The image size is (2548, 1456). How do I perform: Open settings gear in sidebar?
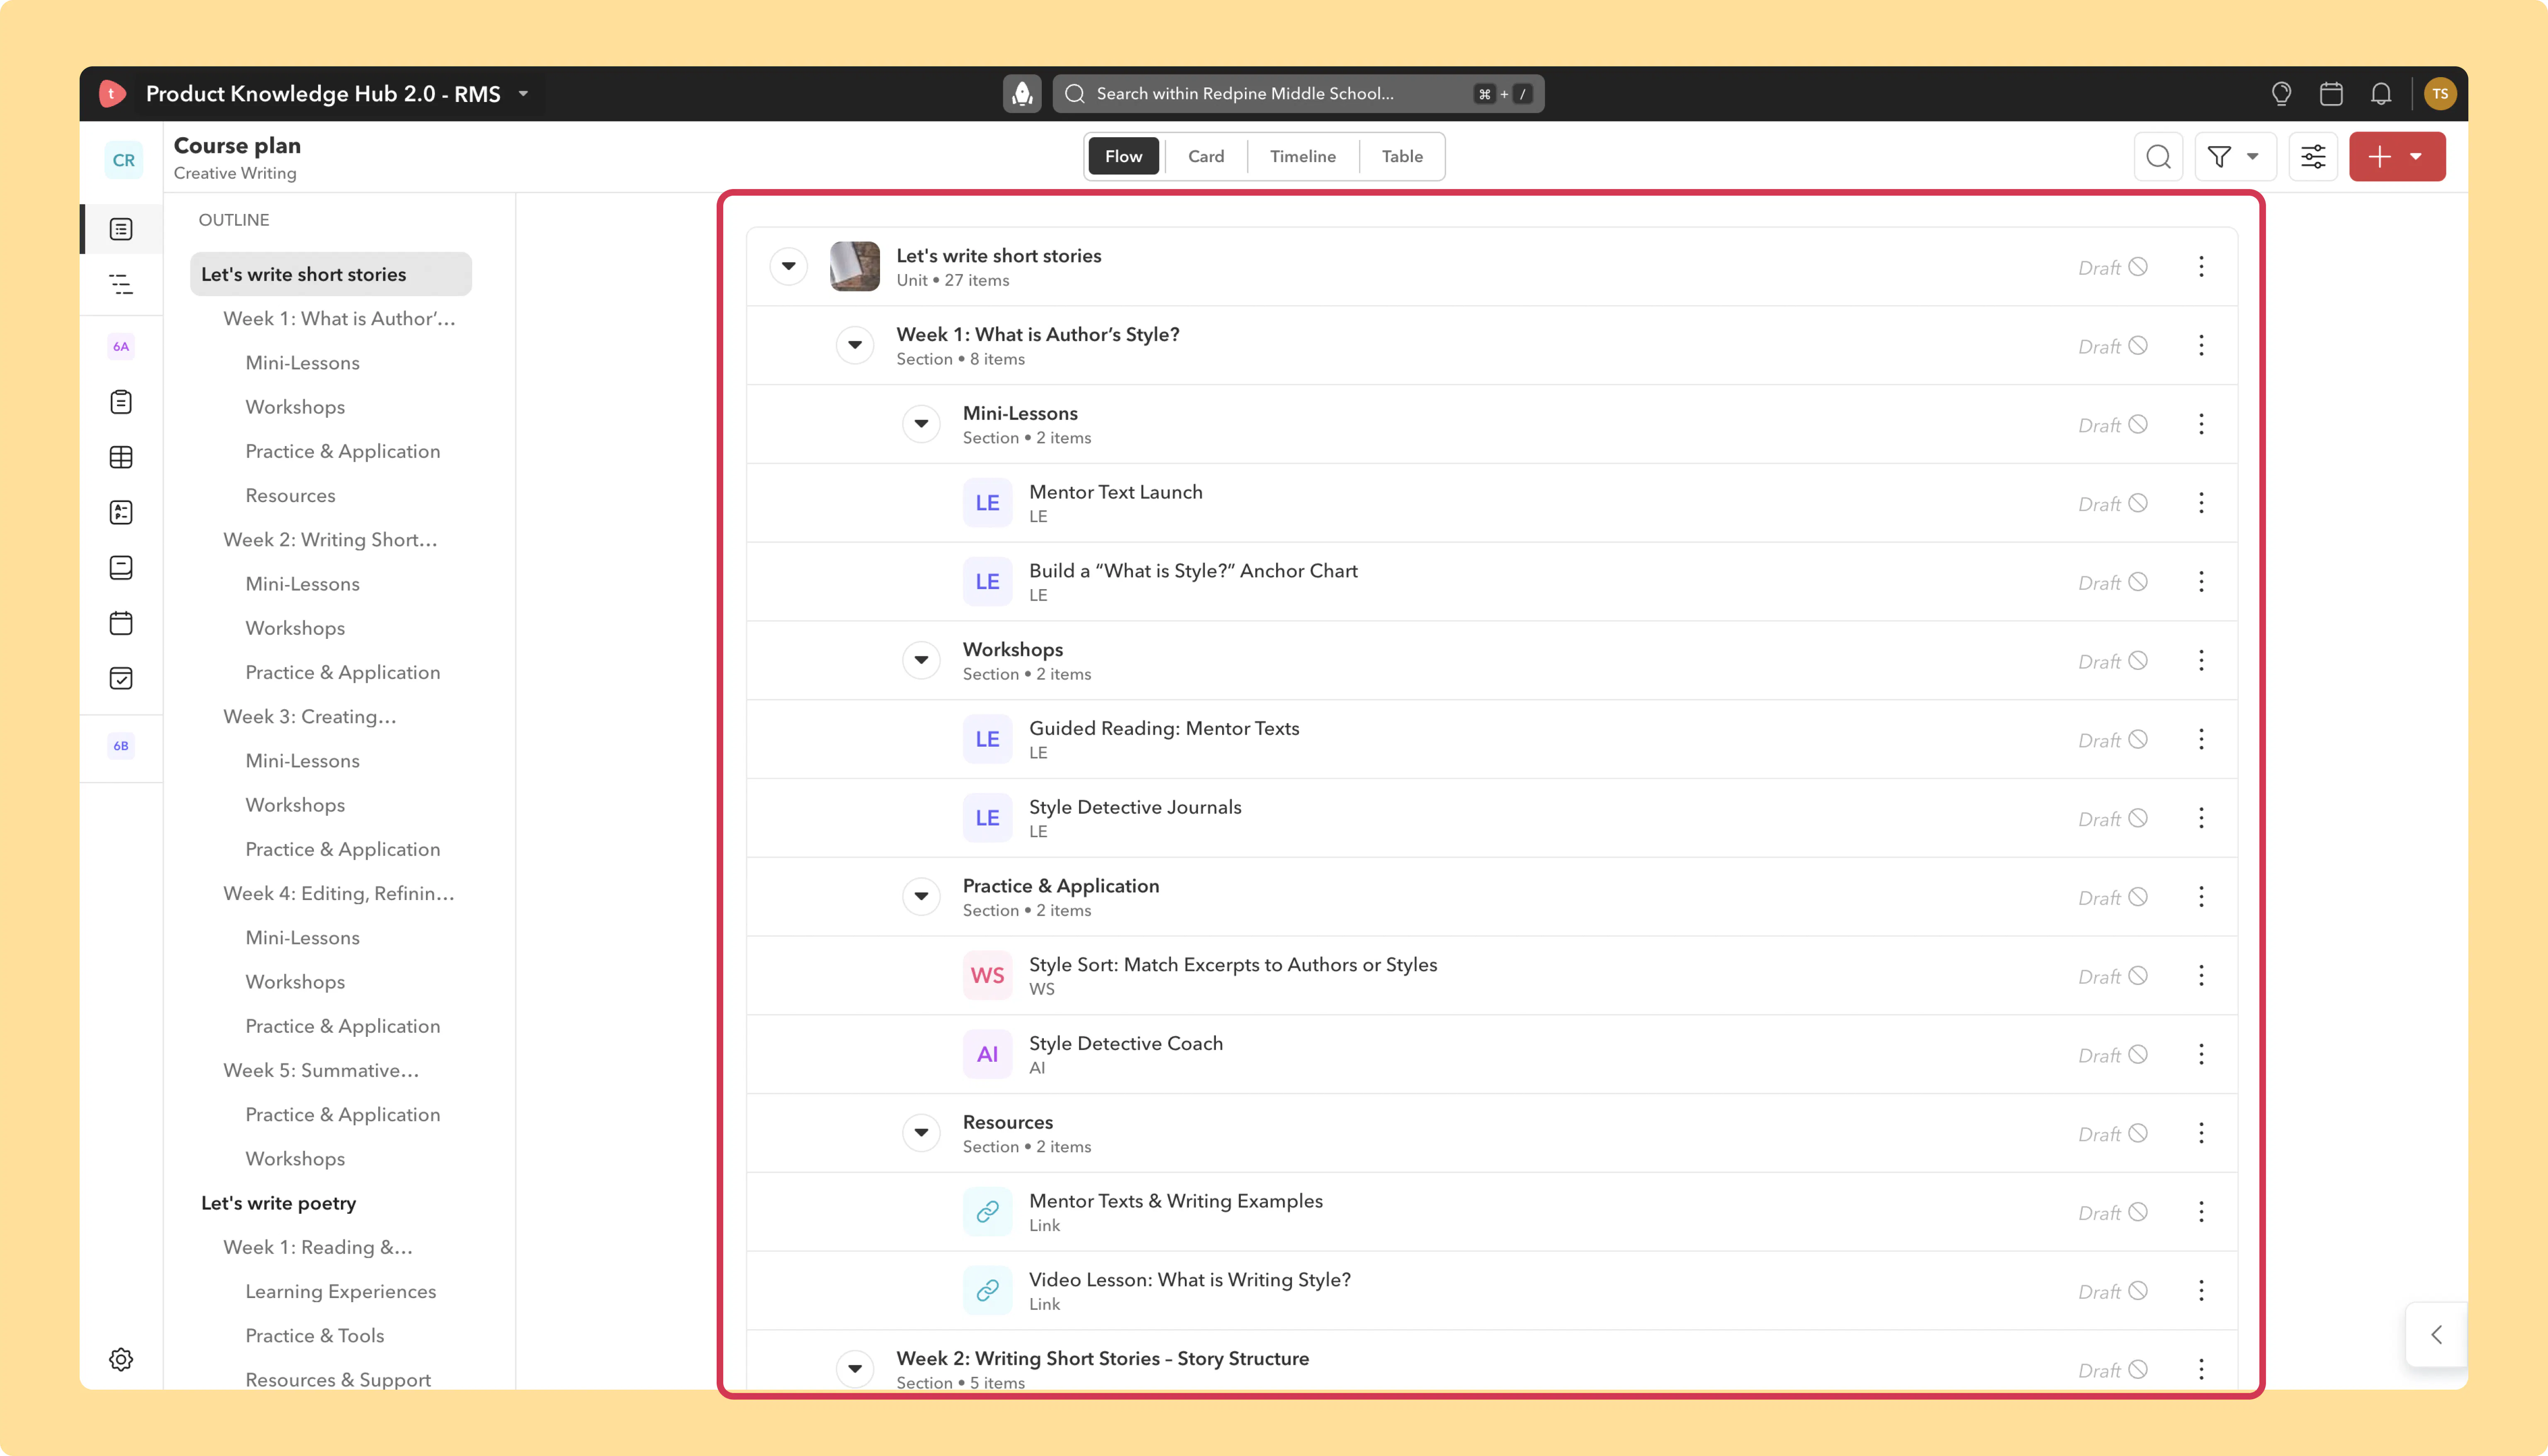[121, 1359]
